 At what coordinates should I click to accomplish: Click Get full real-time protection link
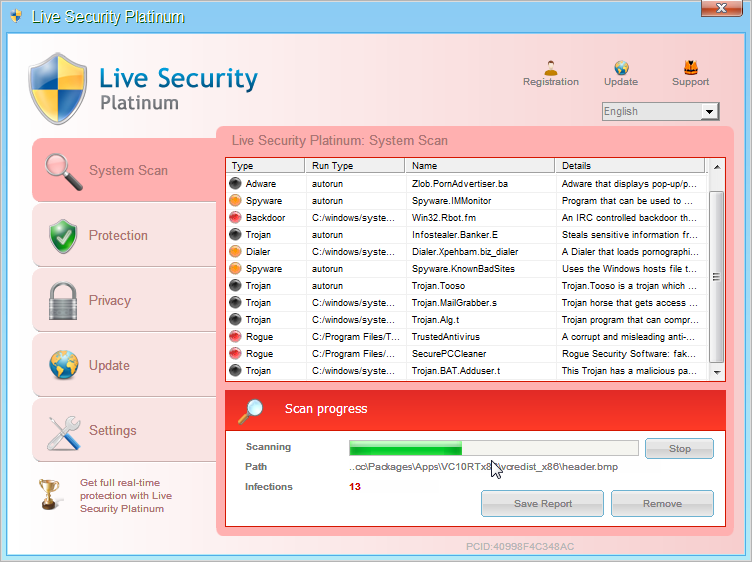click(126, 495)
